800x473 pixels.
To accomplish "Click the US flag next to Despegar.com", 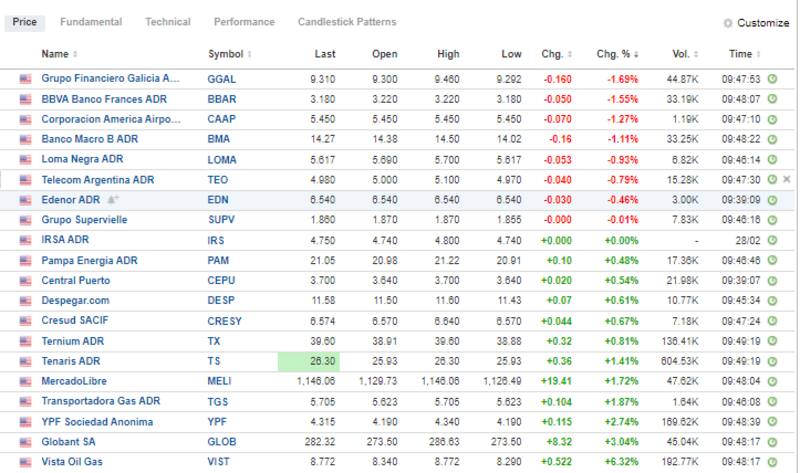I will [x=25, y=300].
